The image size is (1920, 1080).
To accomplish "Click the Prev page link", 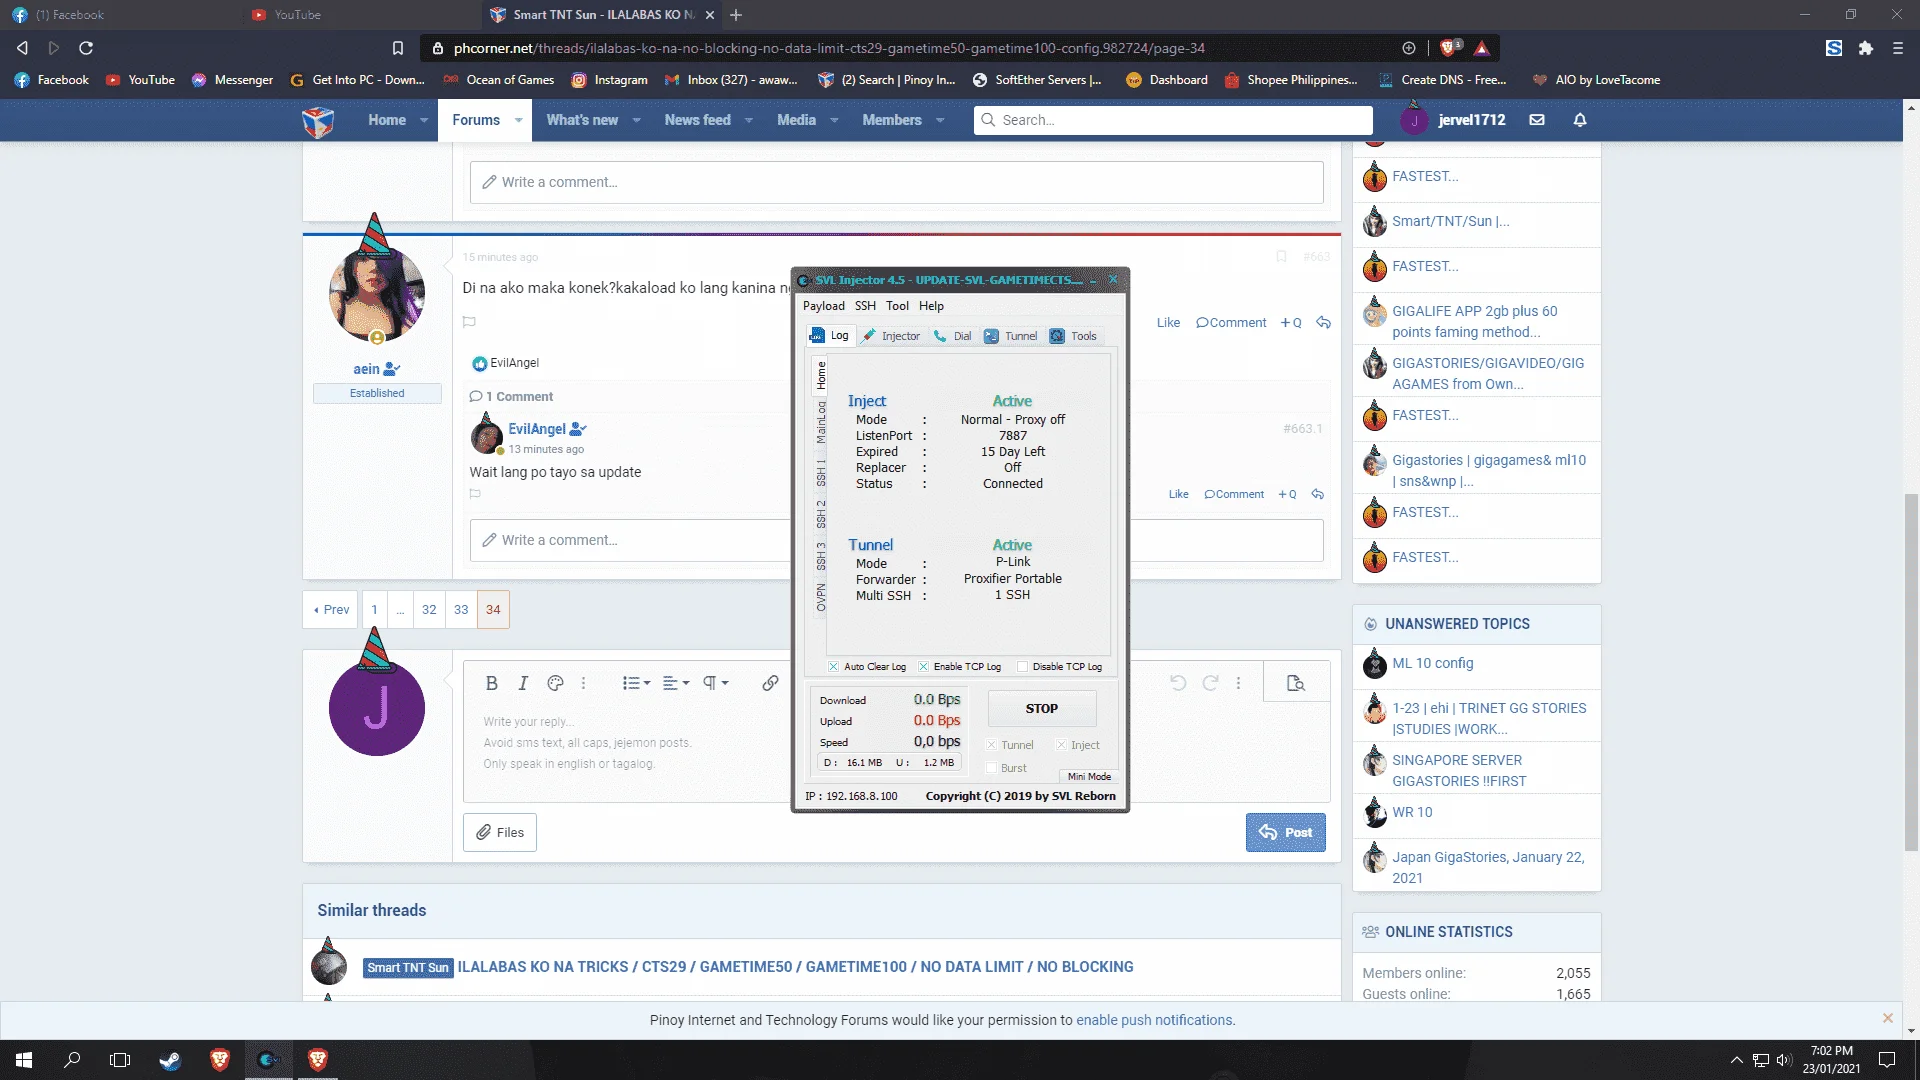I will tap(331, 609).
